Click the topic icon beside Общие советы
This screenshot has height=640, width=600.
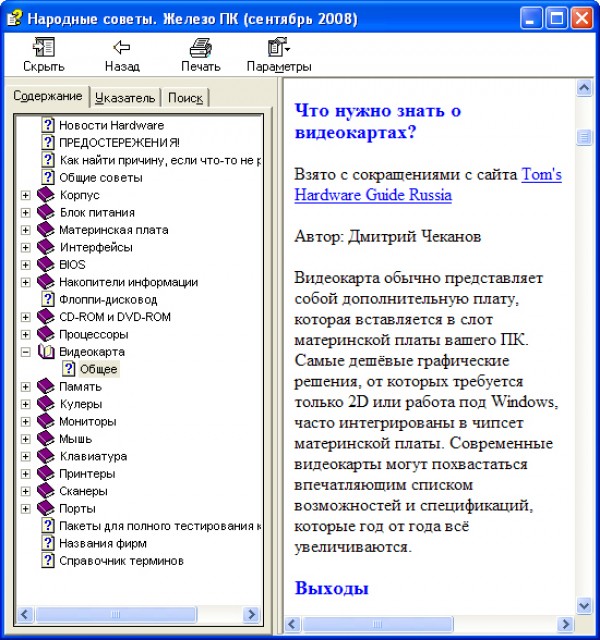tap(48, 177)
